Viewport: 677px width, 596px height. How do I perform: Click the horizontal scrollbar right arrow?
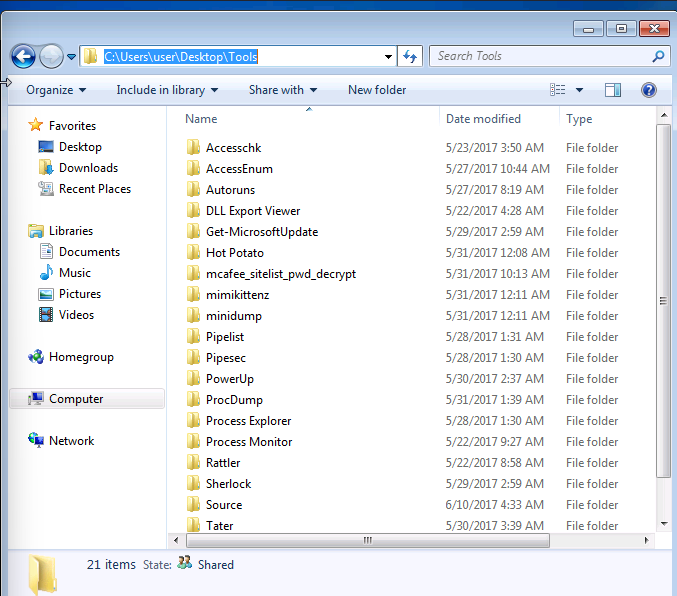tap(646, 540)
